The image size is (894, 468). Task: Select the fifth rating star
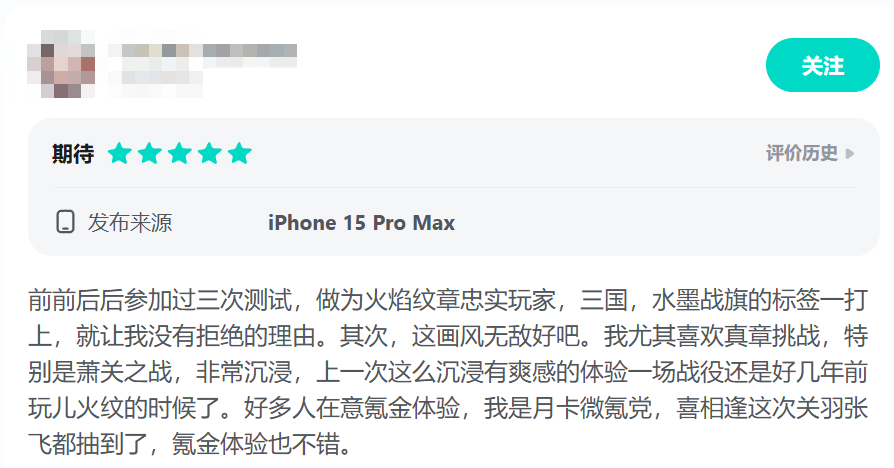pyautogui.click(x=239, y=153)
